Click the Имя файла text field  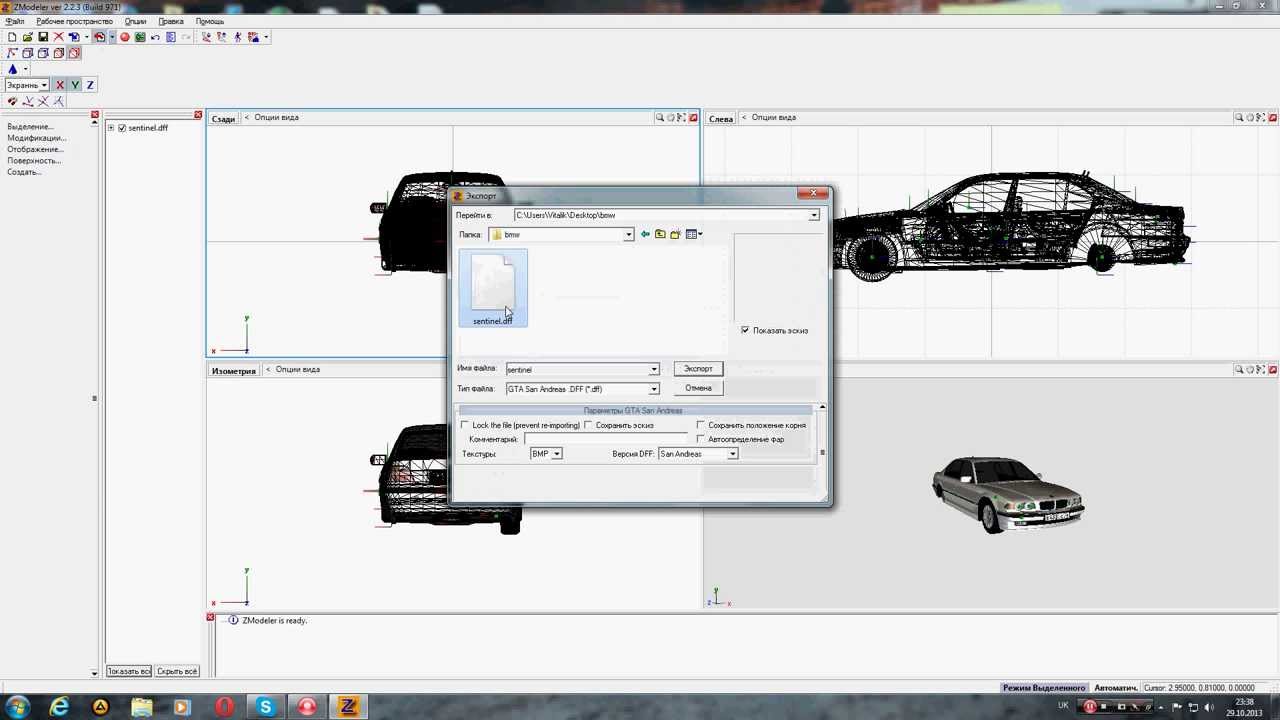tap(577, 369)
